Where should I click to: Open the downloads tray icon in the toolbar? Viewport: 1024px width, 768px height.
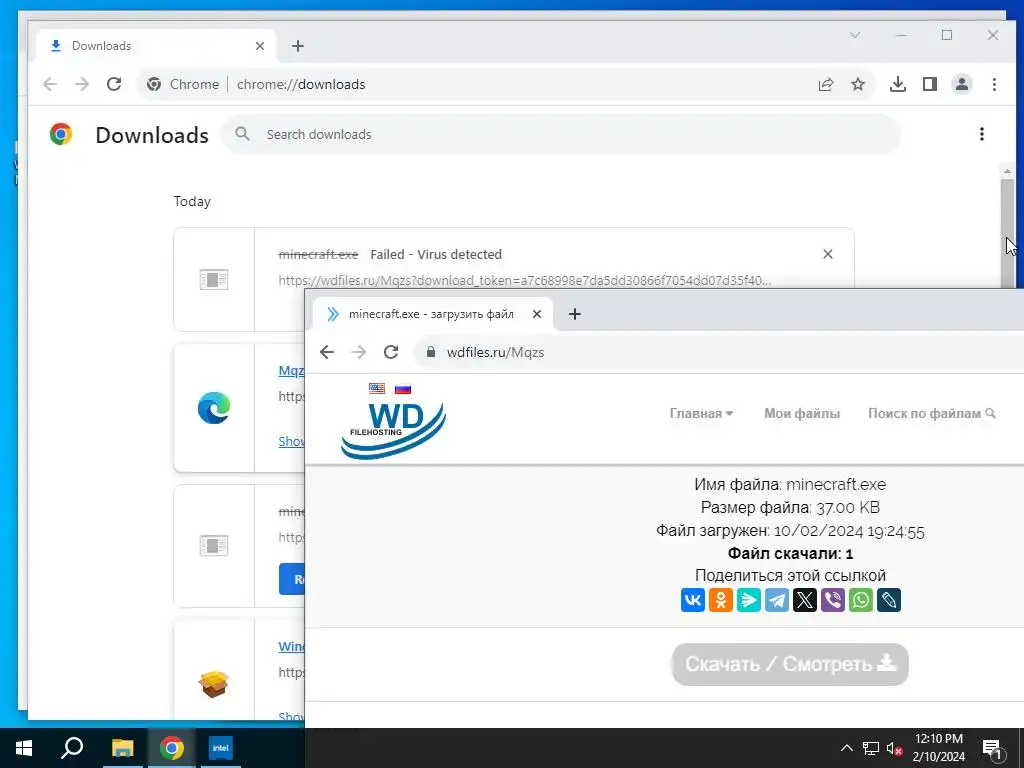point(898,84)
